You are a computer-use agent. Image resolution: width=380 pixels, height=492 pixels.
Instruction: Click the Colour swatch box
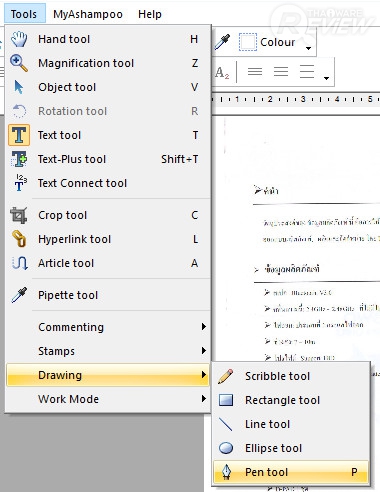(x=248, y=42)
